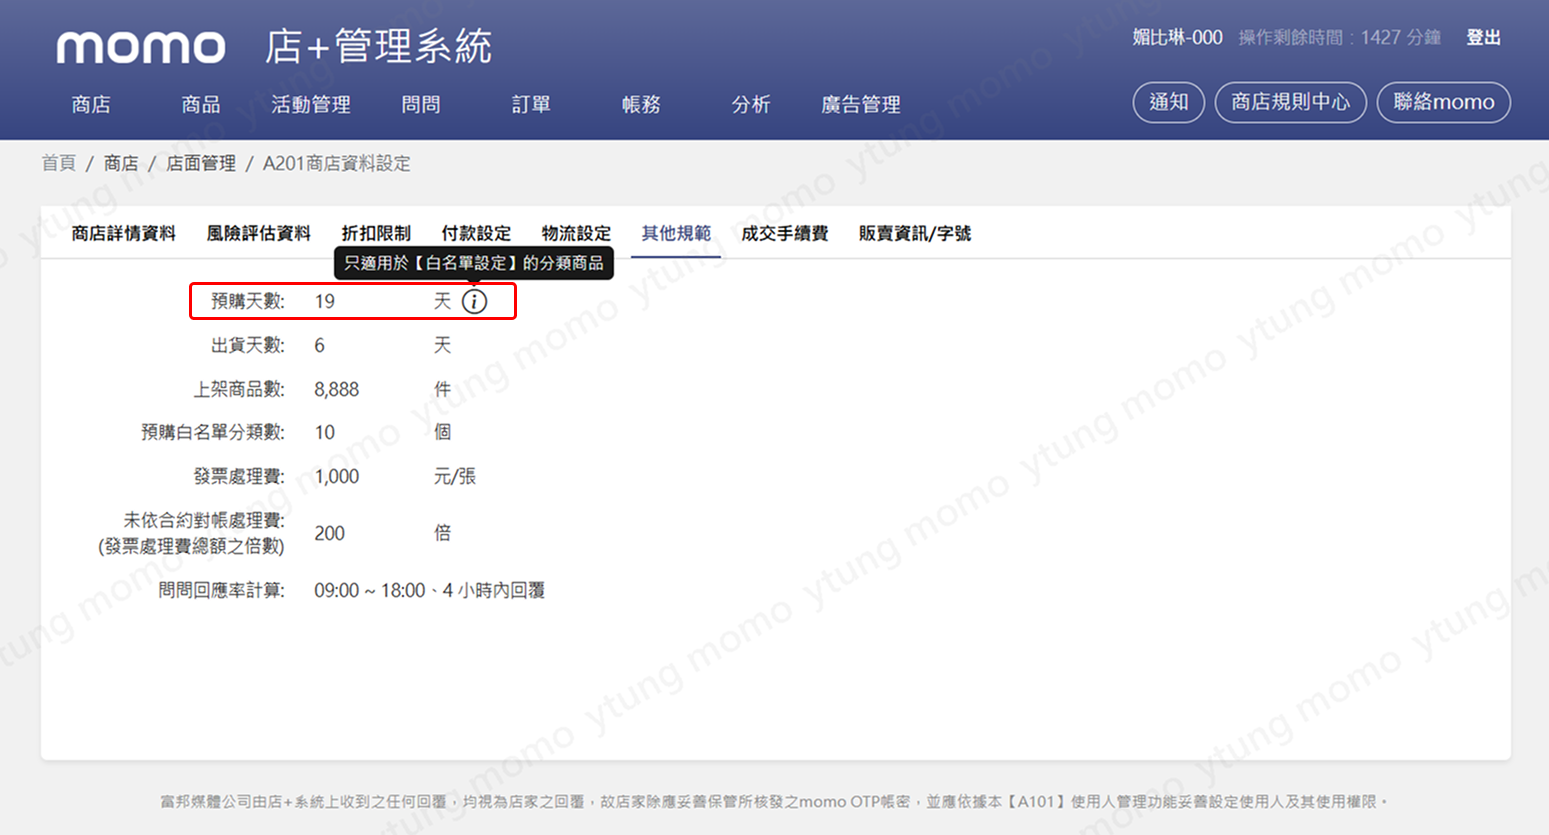Click the 上架商品數 value 8,888
This screenshot has height=835, width=1549.
[337, 389]
